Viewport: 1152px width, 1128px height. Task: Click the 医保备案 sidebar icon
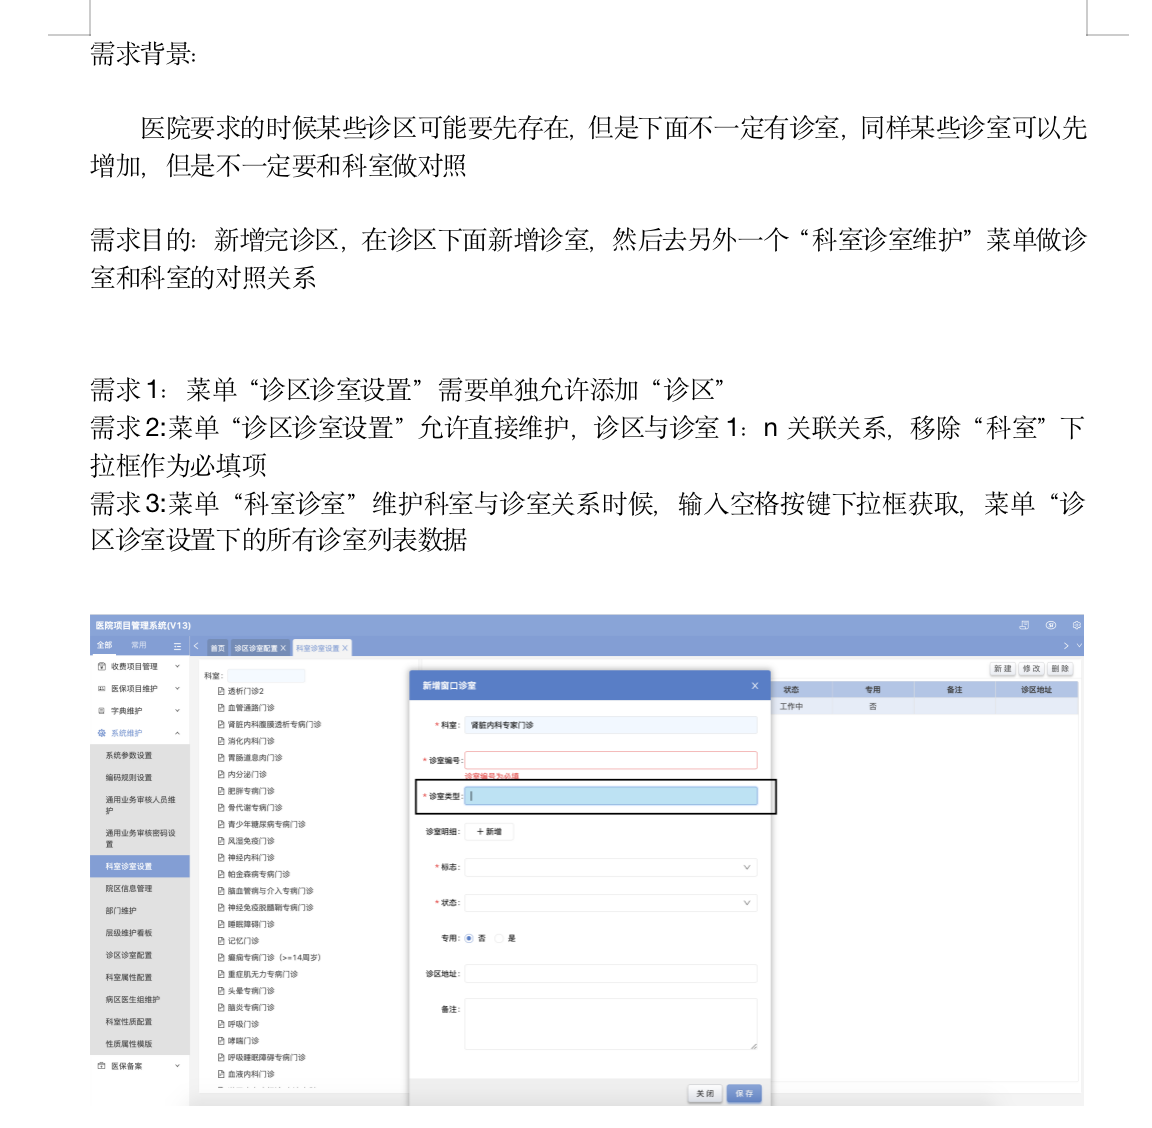tap(101, 1066)
